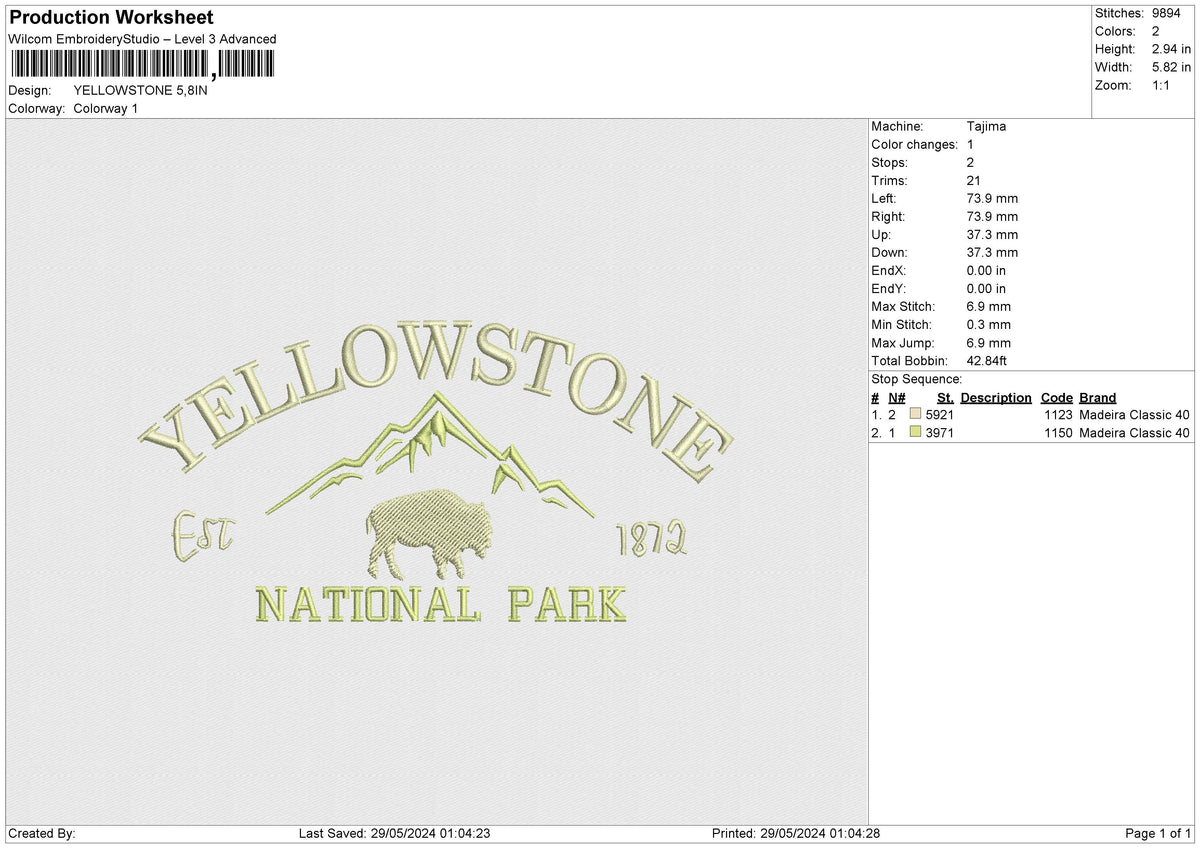Click the Left value 73.9 mm
1200x848 pixels.
[x=993, y=199]
